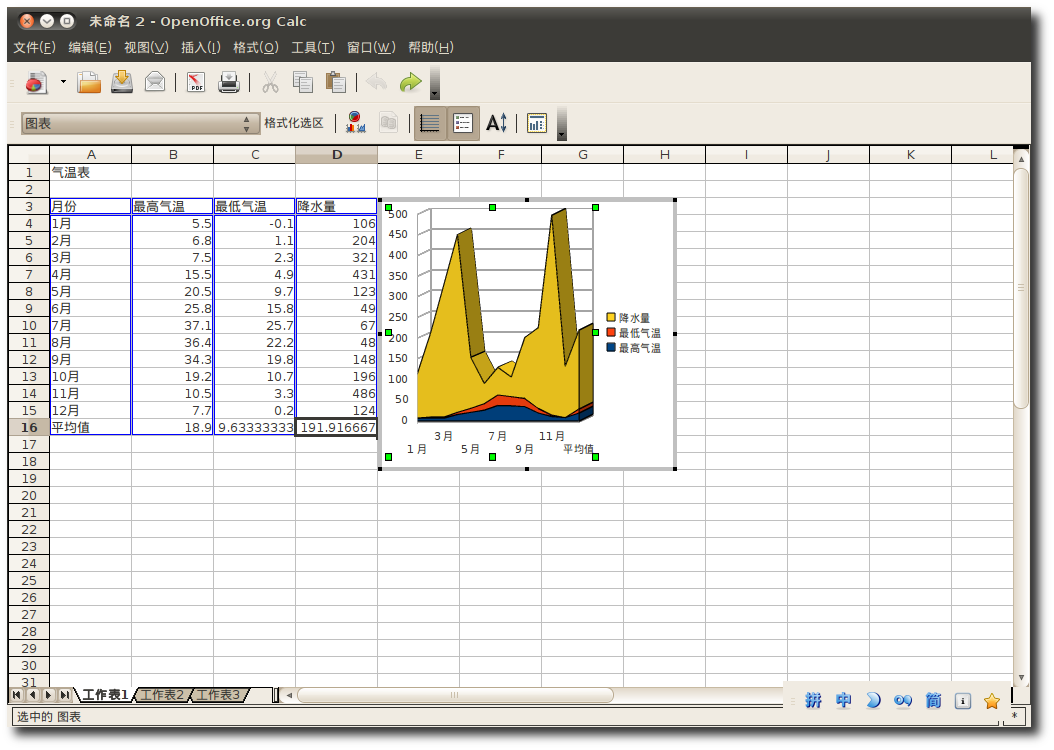Image resolution: width=1054 pixels, height=750 pixels.
Task: Click the yellow 降水量 legend swatch
Action: (x=611, y=317)
